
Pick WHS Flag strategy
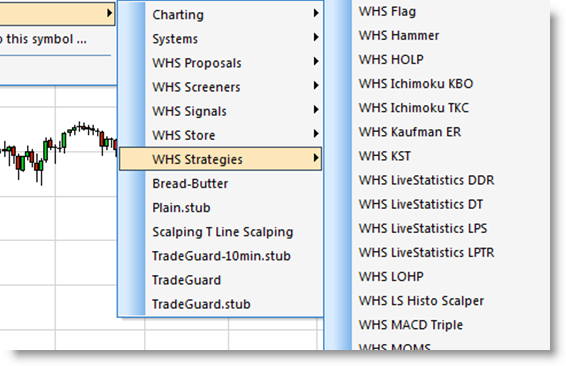tap(387, 12)
